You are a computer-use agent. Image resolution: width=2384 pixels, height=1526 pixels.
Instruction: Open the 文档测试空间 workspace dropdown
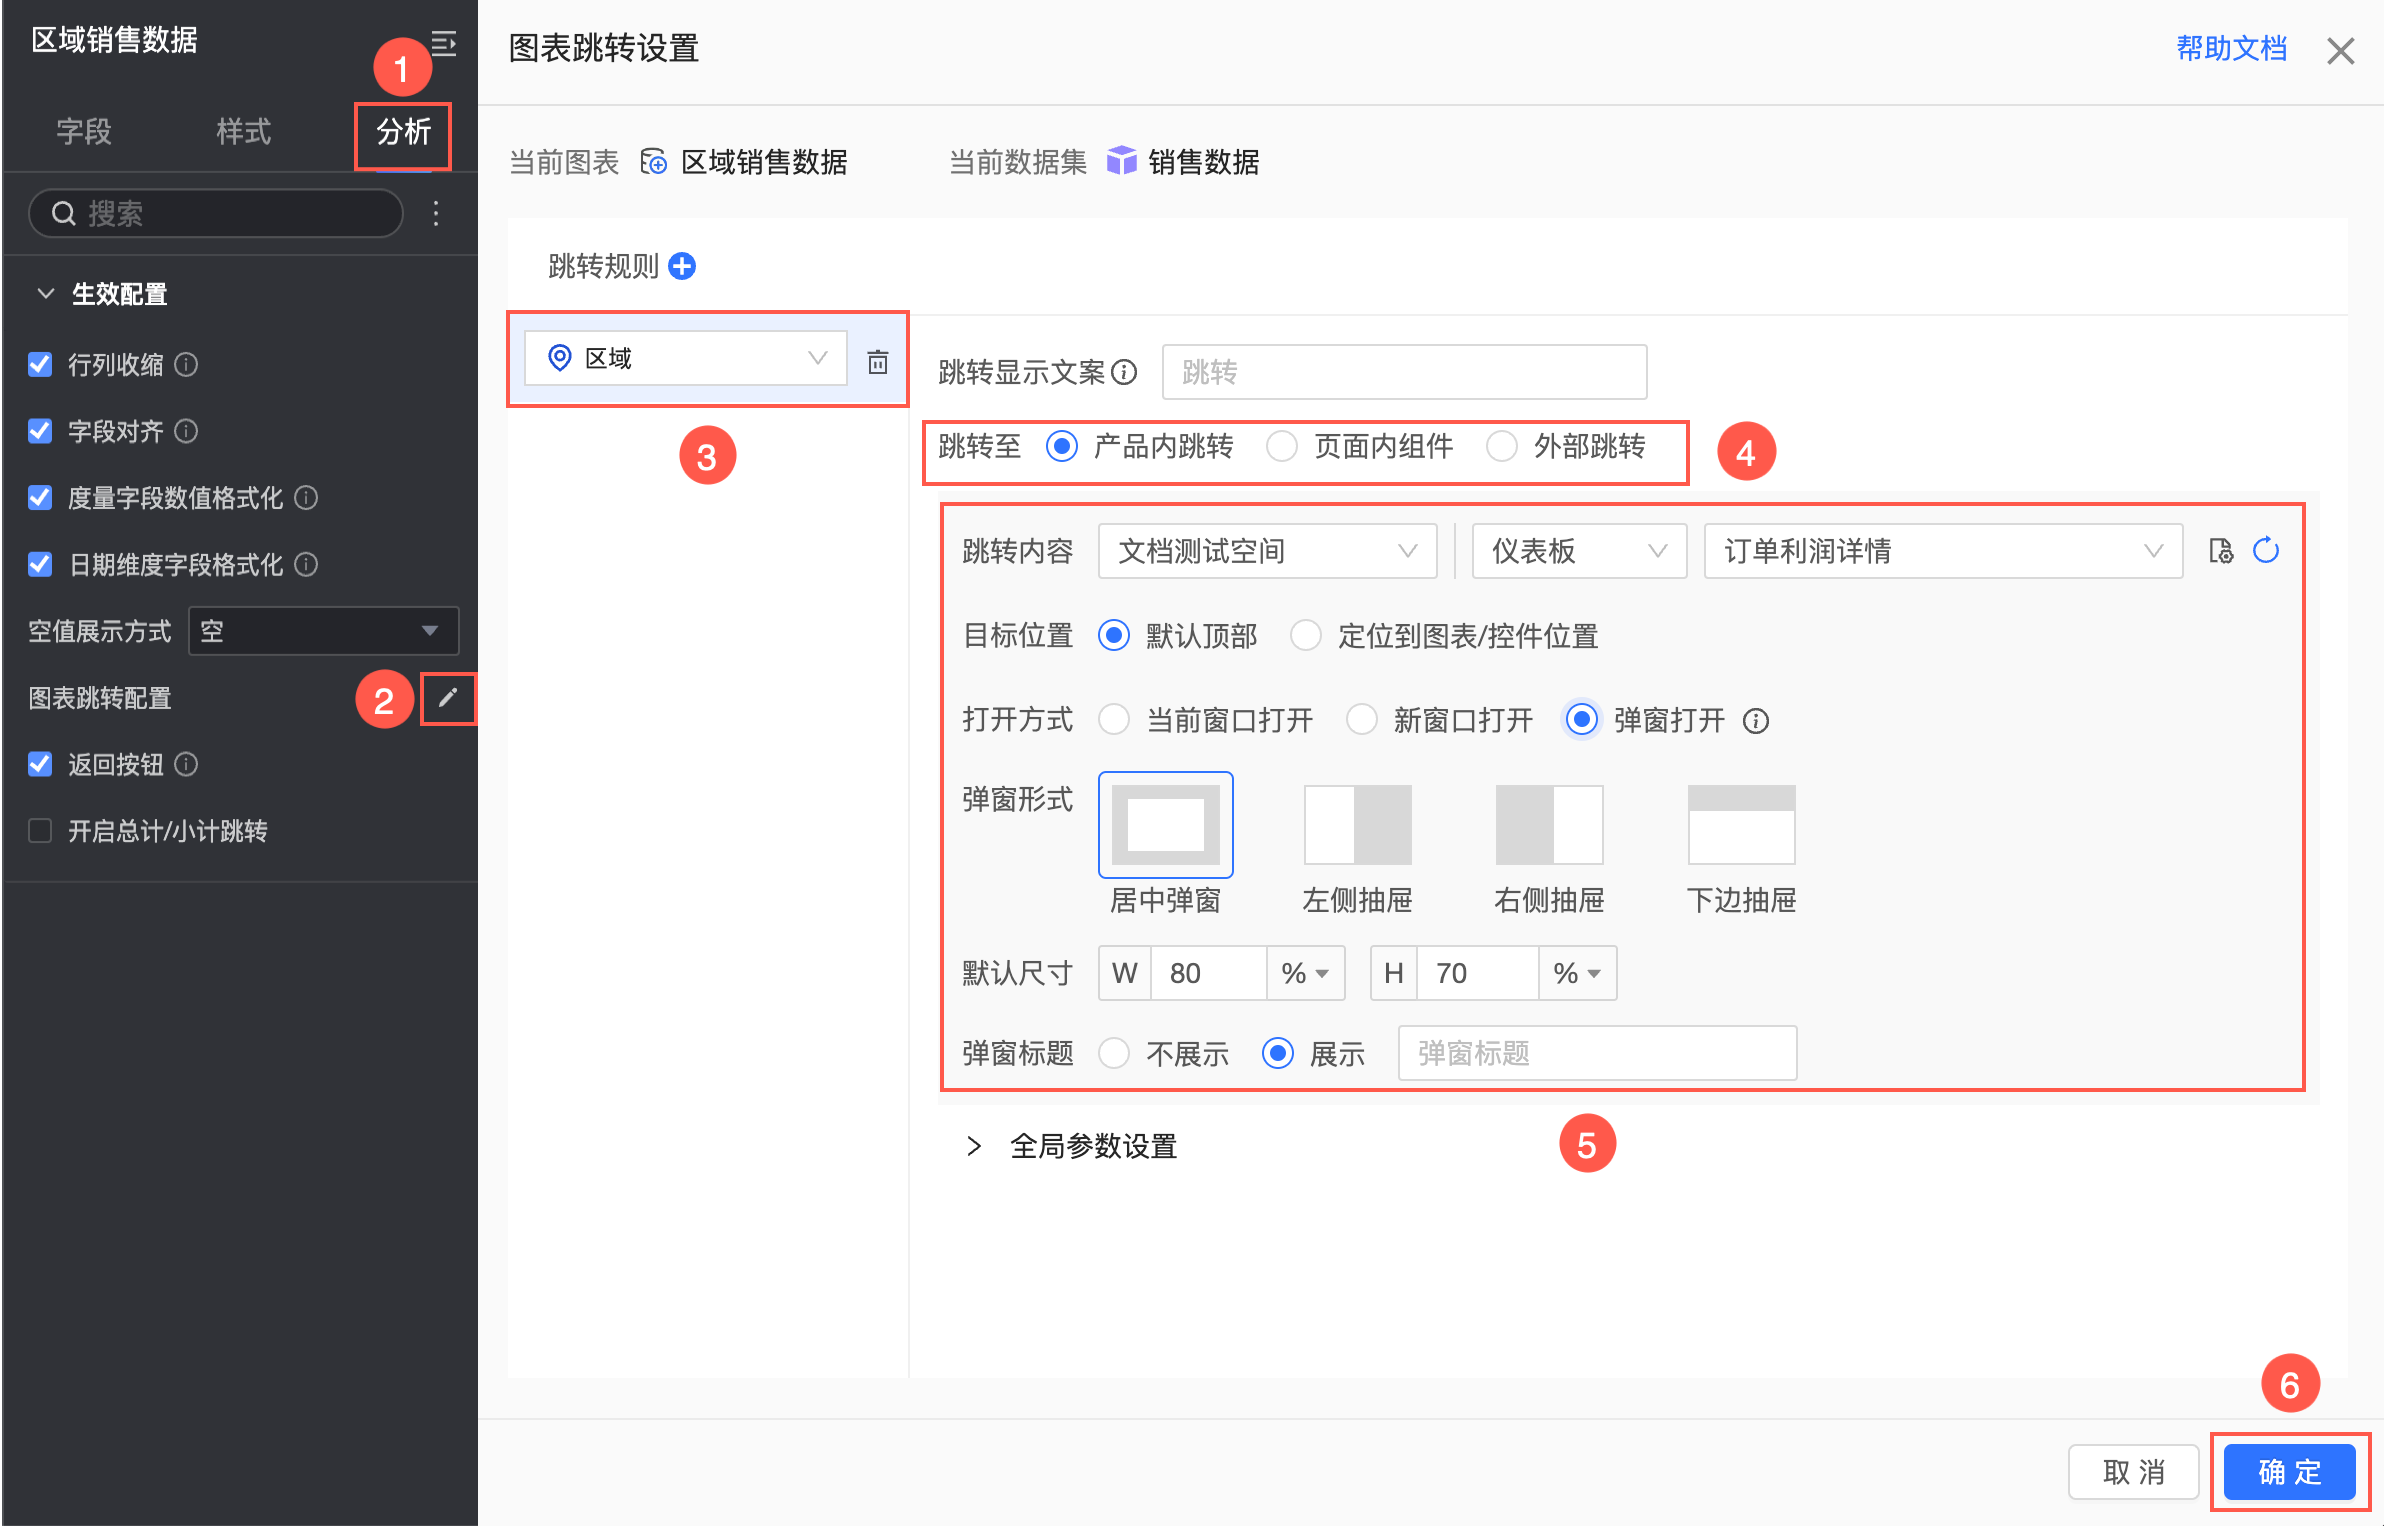tap(1266, 551)
